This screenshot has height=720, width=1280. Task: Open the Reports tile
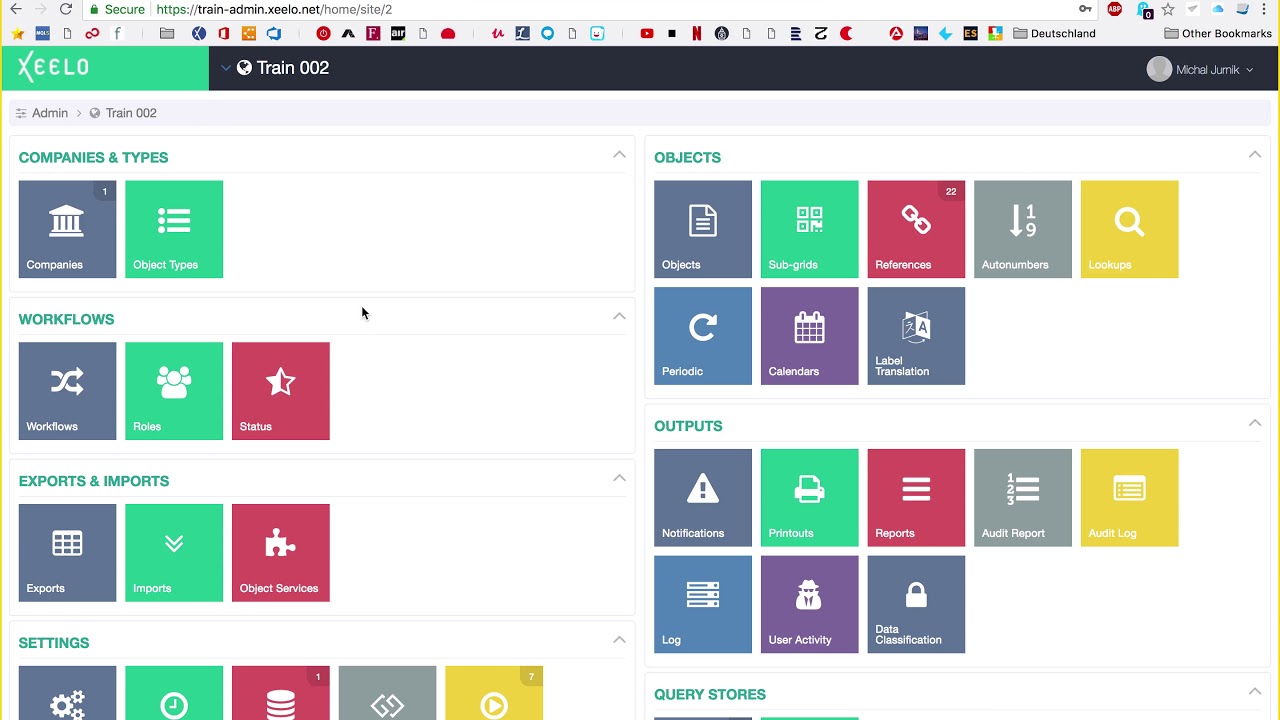pos(916,498)
